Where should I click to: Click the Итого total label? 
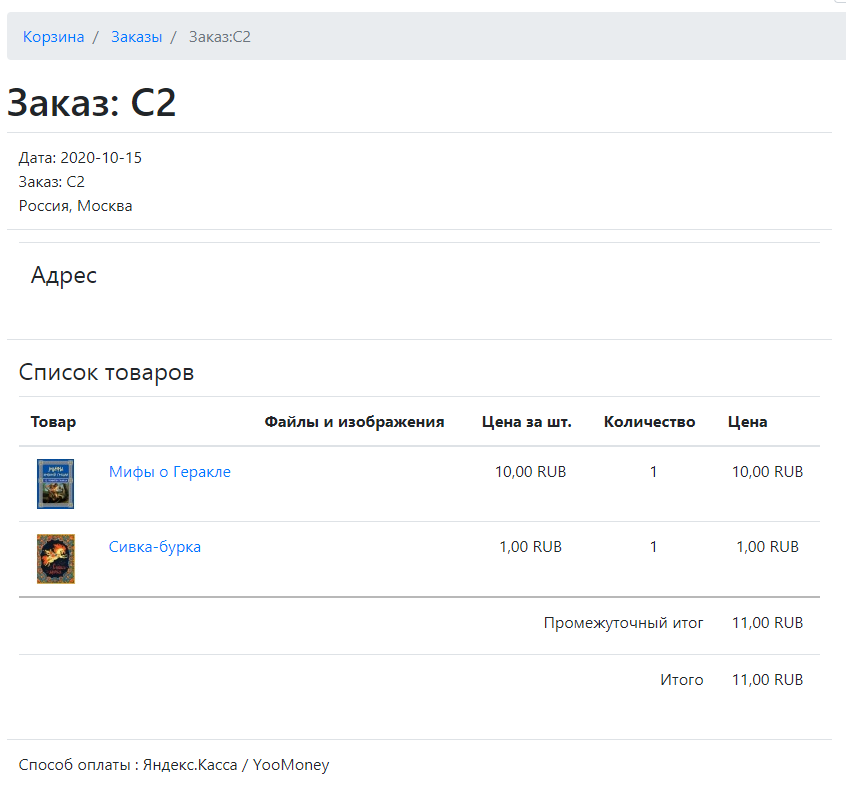pyautogui.click(x=681, y=680)
